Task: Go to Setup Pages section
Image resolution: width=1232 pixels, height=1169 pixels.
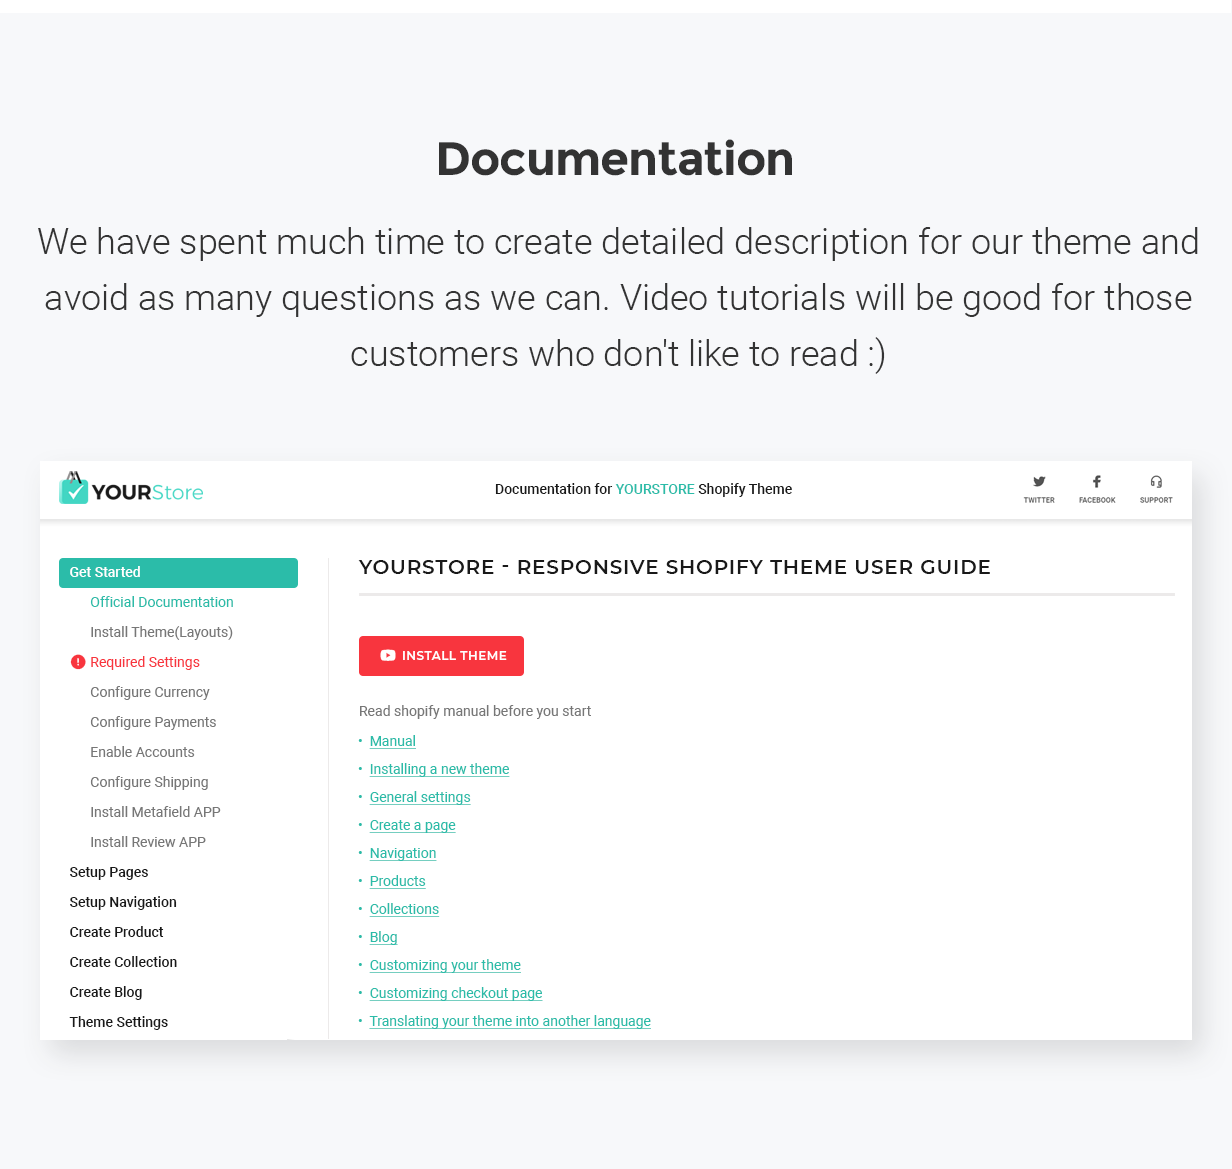Action: tap(109, 872)
